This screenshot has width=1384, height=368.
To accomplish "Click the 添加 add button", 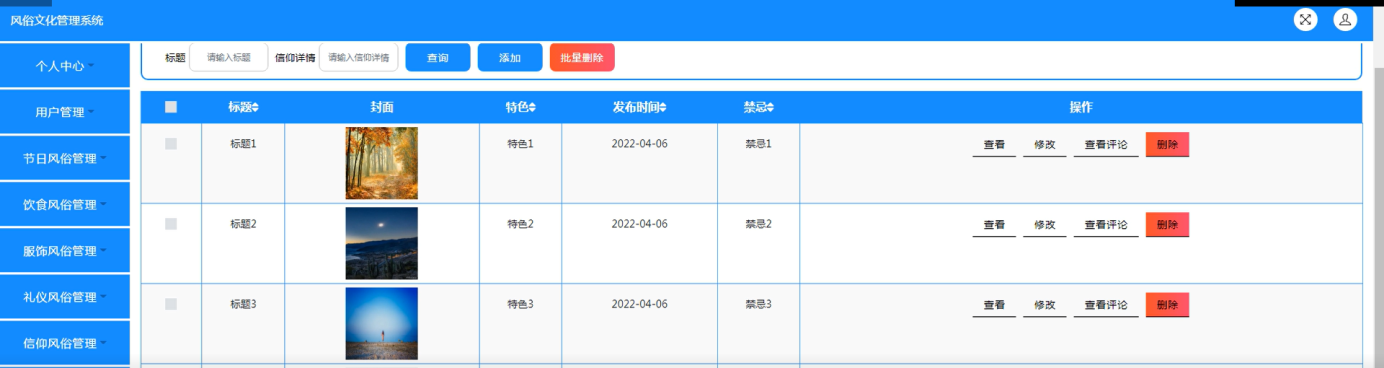I will coord(510,58).
